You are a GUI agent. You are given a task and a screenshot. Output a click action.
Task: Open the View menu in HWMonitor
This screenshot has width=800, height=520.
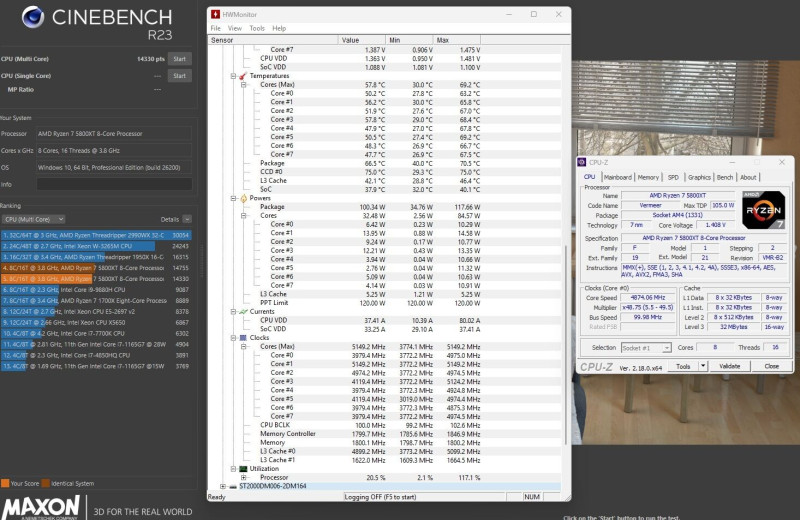click(235, 29)
